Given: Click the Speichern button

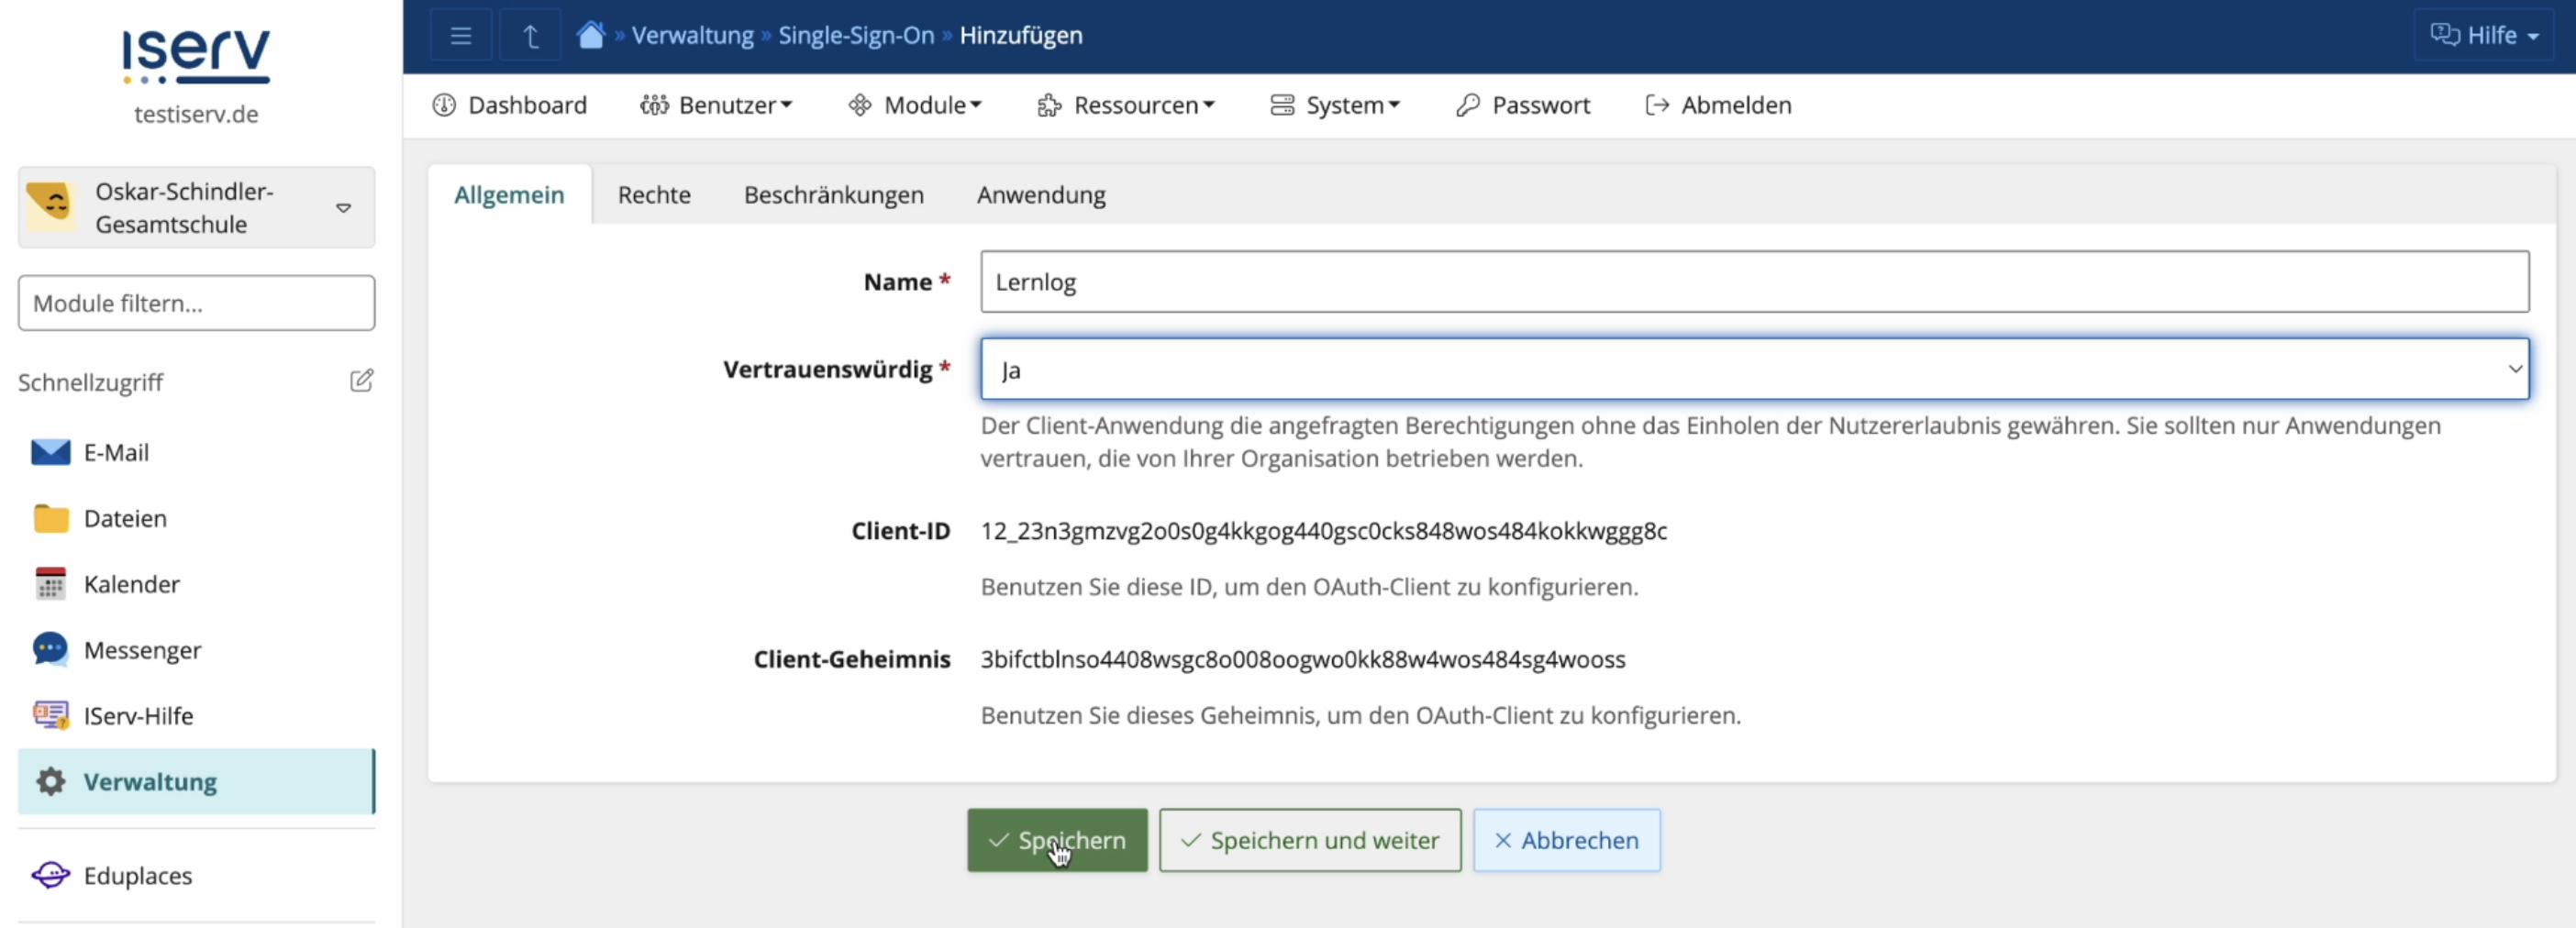Looking at the screenshot, I should point(1056,840).
